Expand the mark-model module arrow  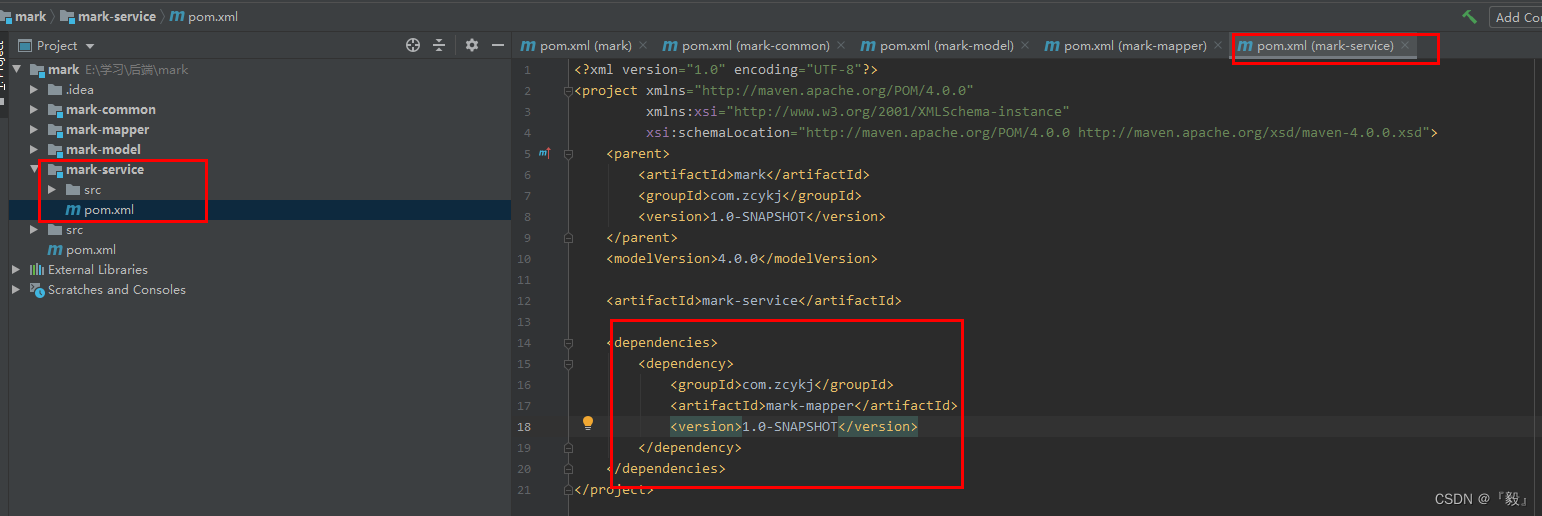[34, 150]
